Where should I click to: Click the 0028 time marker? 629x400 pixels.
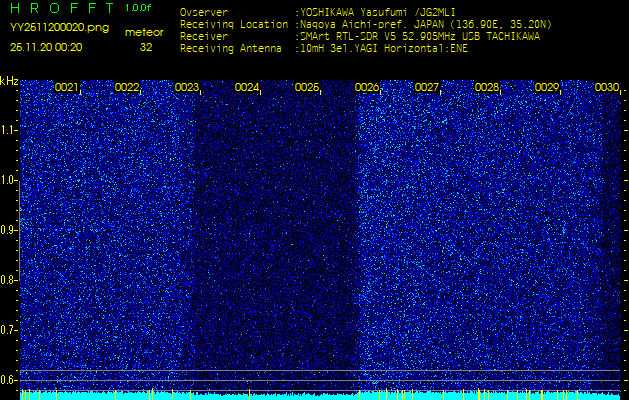tap(487, 87)
